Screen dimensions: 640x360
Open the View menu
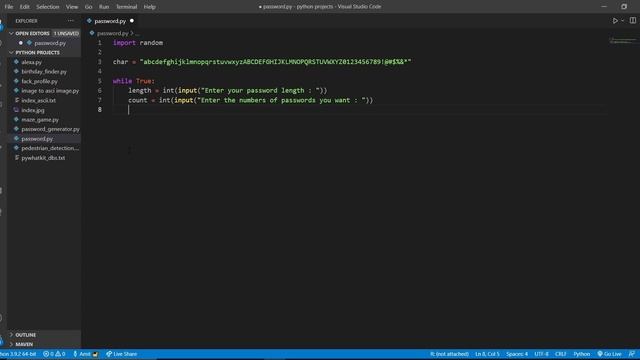tap(72, 7)
